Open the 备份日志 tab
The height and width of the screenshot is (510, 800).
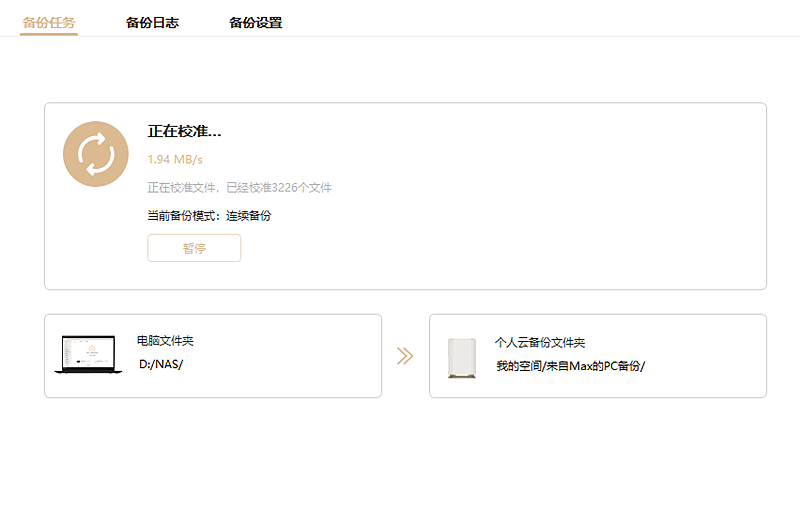pos(152,23)
